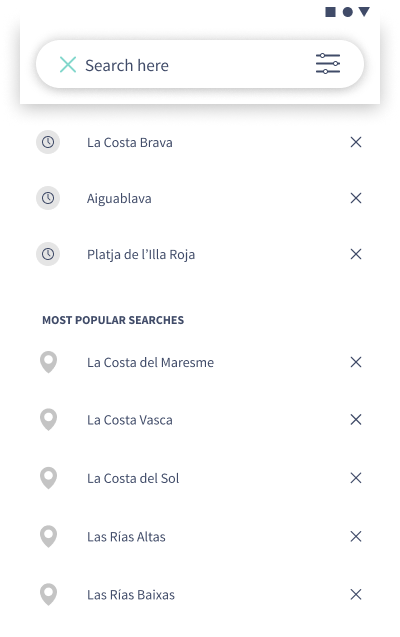Image resolution: width=400 pixels, height=637 pixels.
Task: Focus the Search here input field
Action: (195, 65)
